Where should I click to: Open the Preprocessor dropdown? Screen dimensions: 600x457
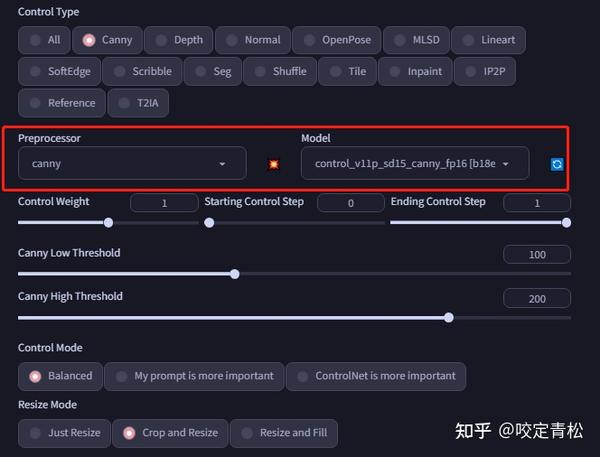132,163
